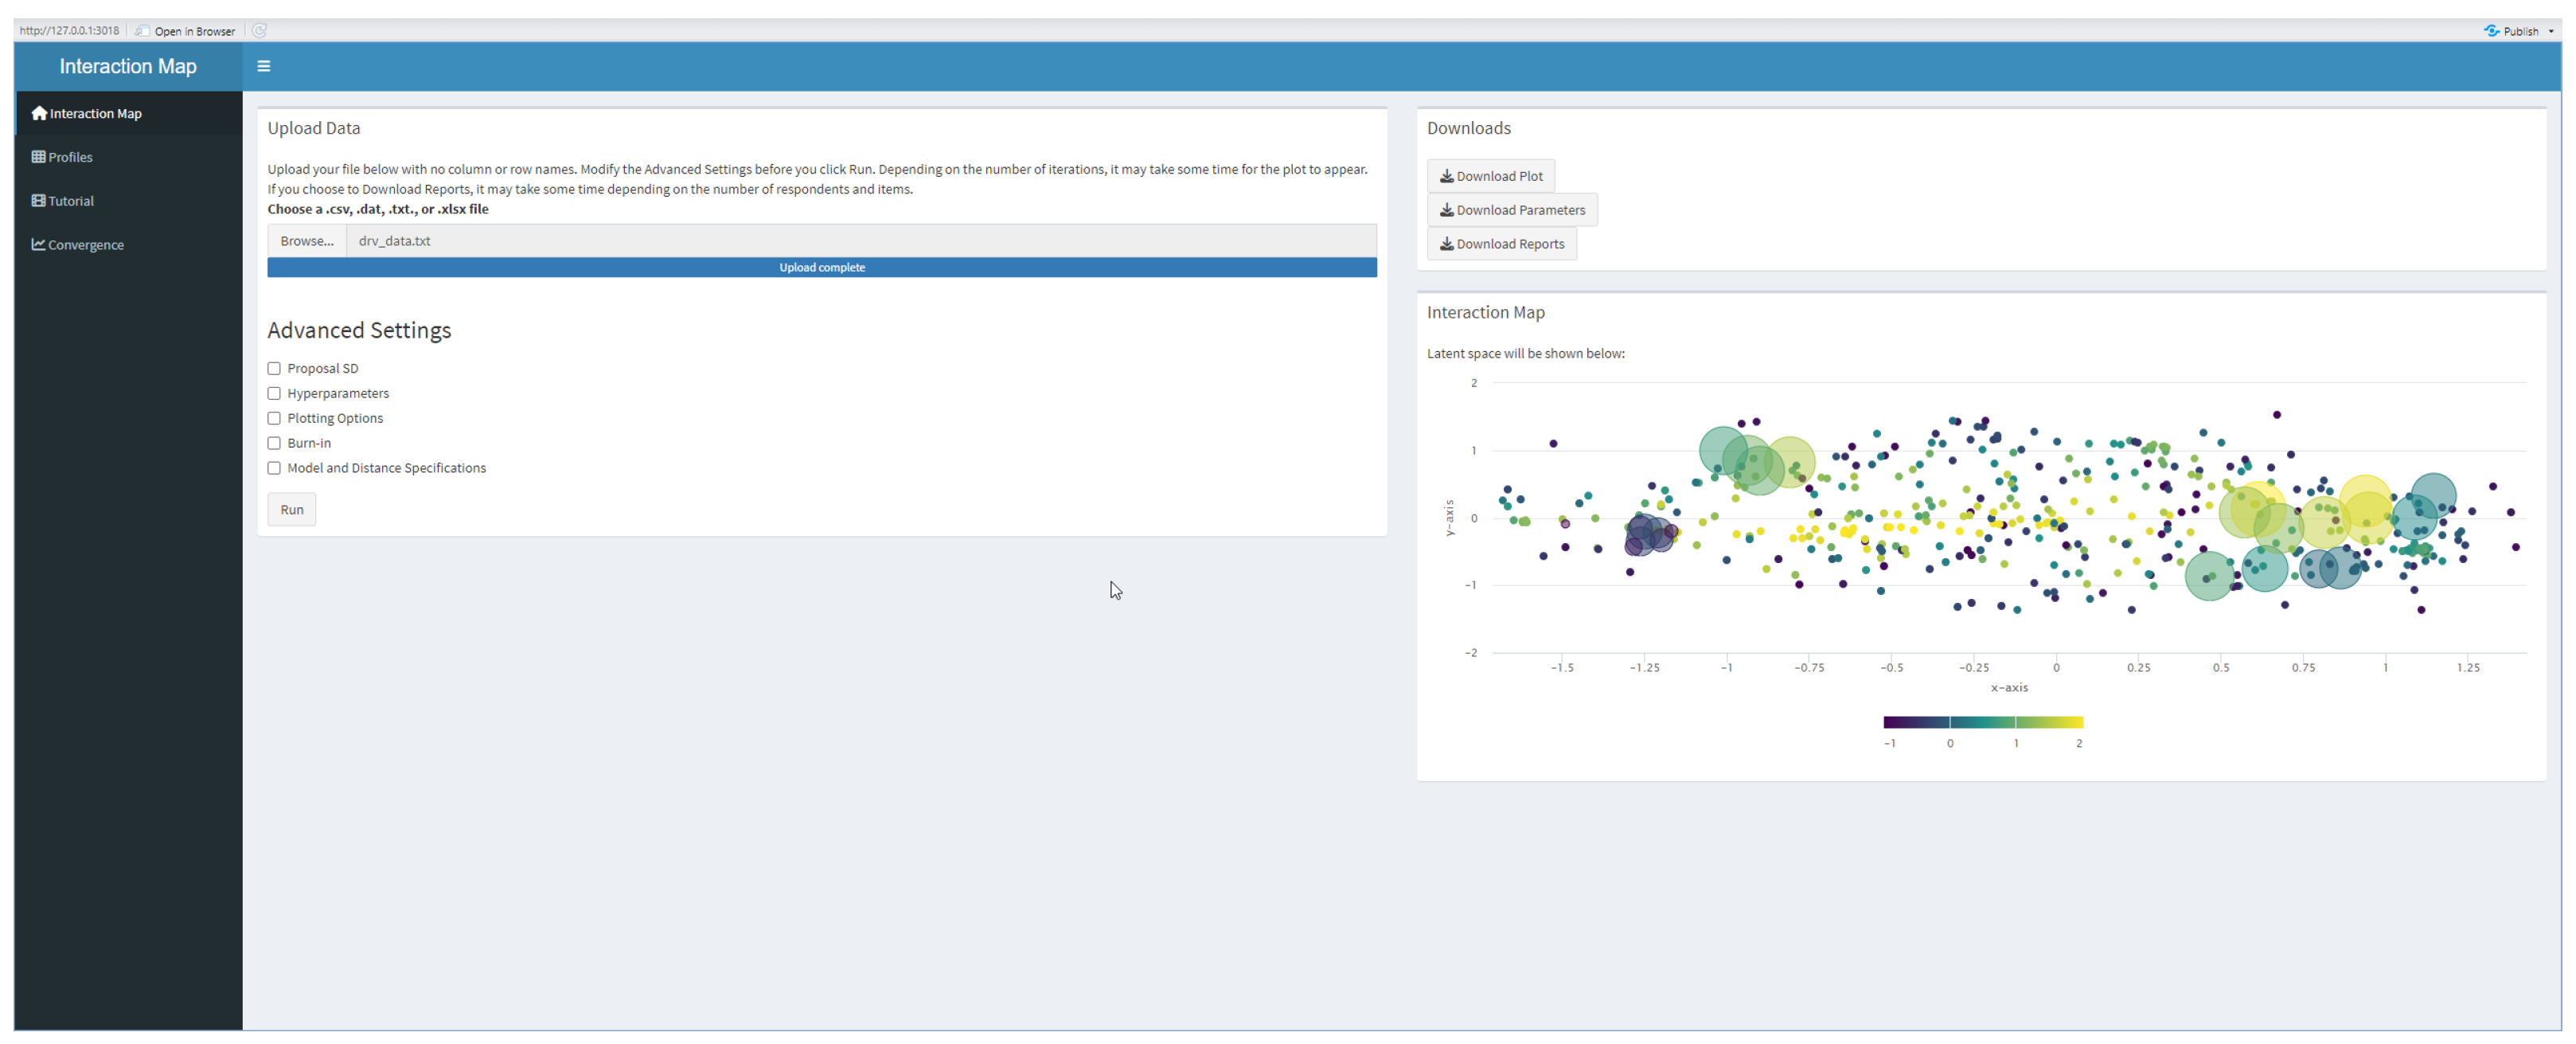Click the table icon next to Profiles
2576x1044 pixels.
click(38, 157)
